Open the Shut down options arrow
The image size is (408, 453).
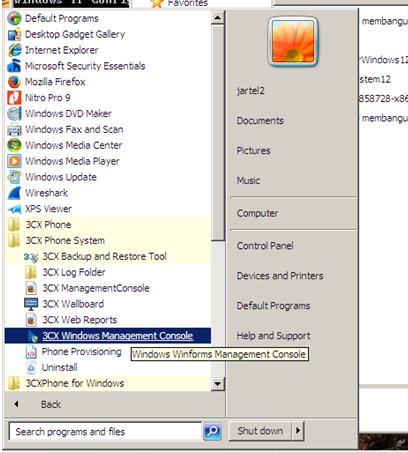coord(298,431)
